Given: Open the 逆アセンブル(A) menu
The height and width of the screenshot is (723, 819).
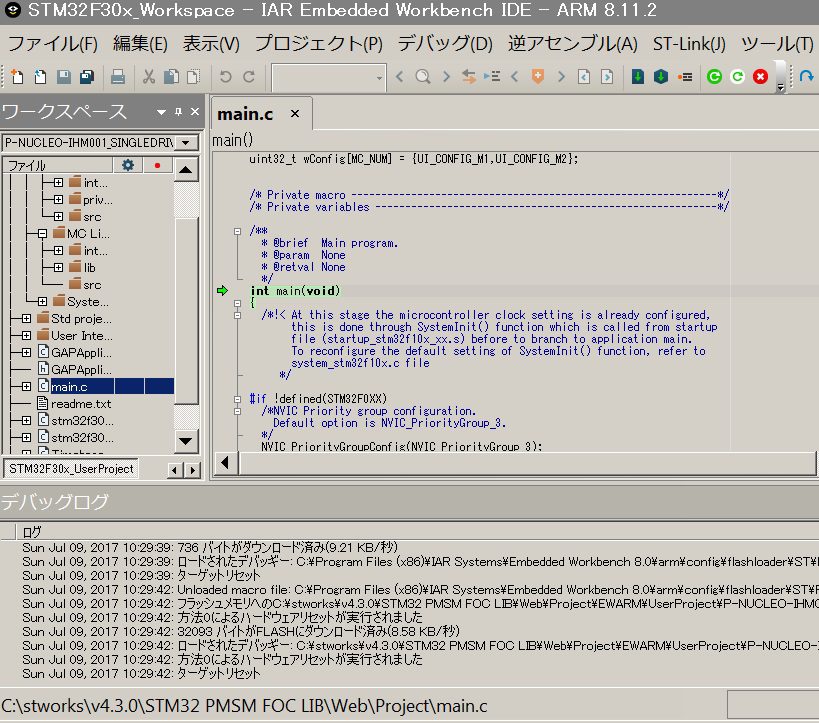Looking at the screenshot, I should click(572, 43).
